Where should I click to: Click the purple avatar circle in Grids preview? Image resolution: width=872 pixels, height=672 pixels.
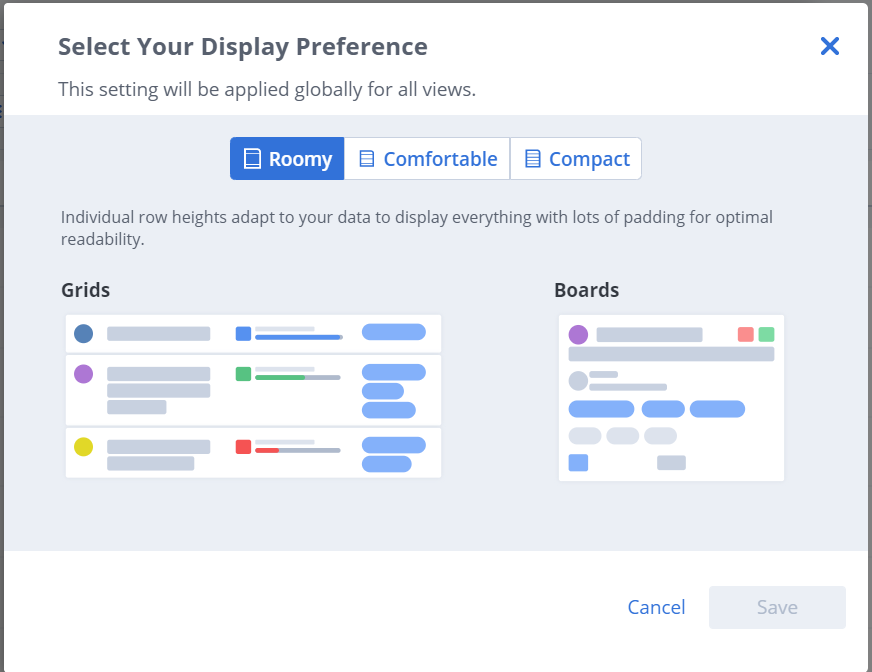pyautogui.click(x=84, y=374)
